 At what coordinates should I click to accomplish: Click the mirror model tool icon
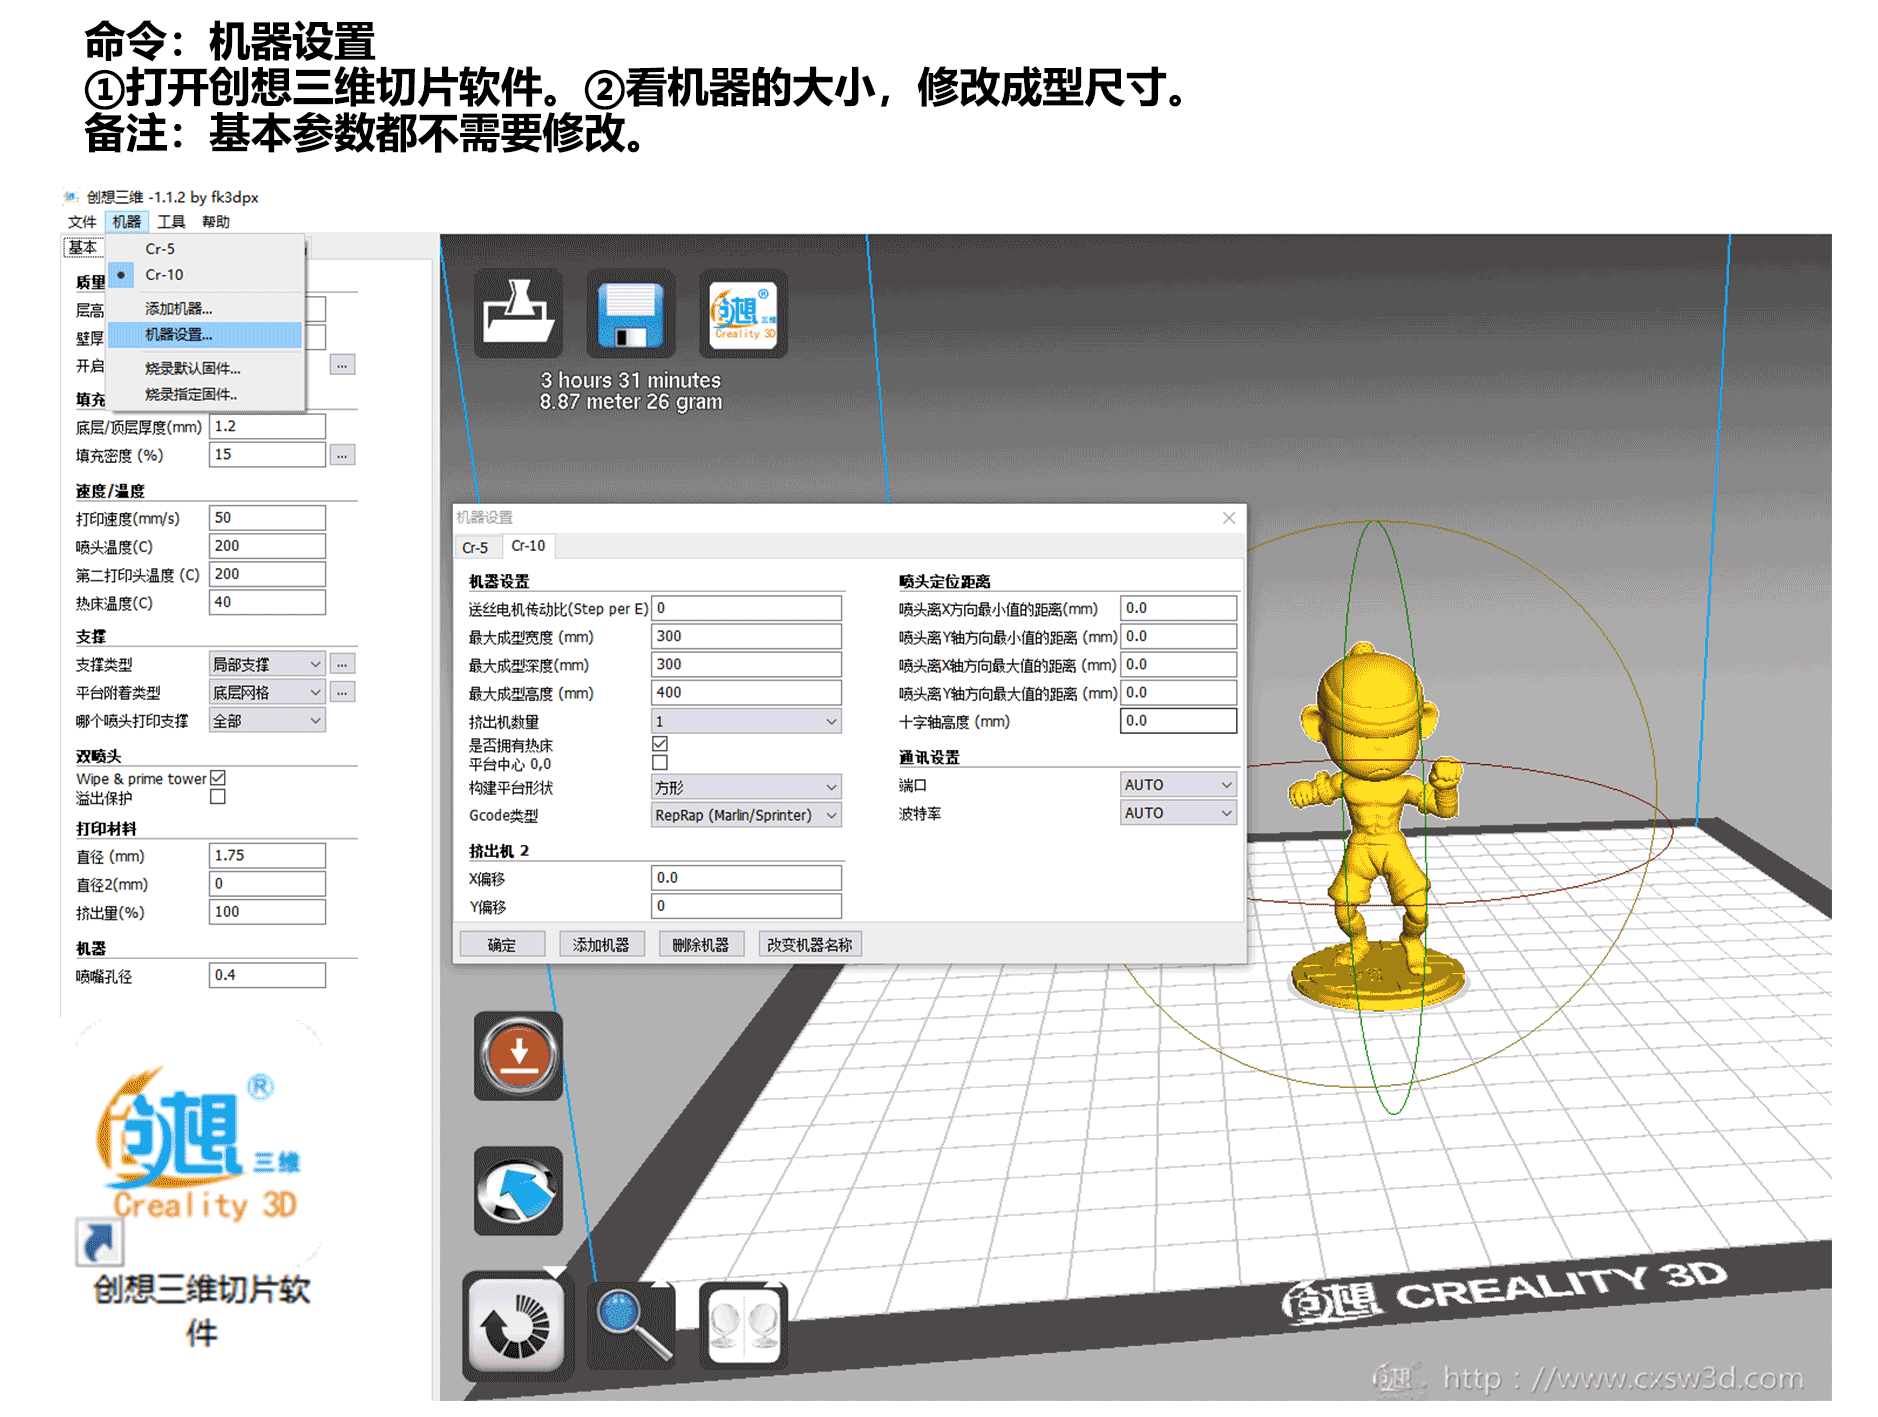click(x=743, y=1326)
